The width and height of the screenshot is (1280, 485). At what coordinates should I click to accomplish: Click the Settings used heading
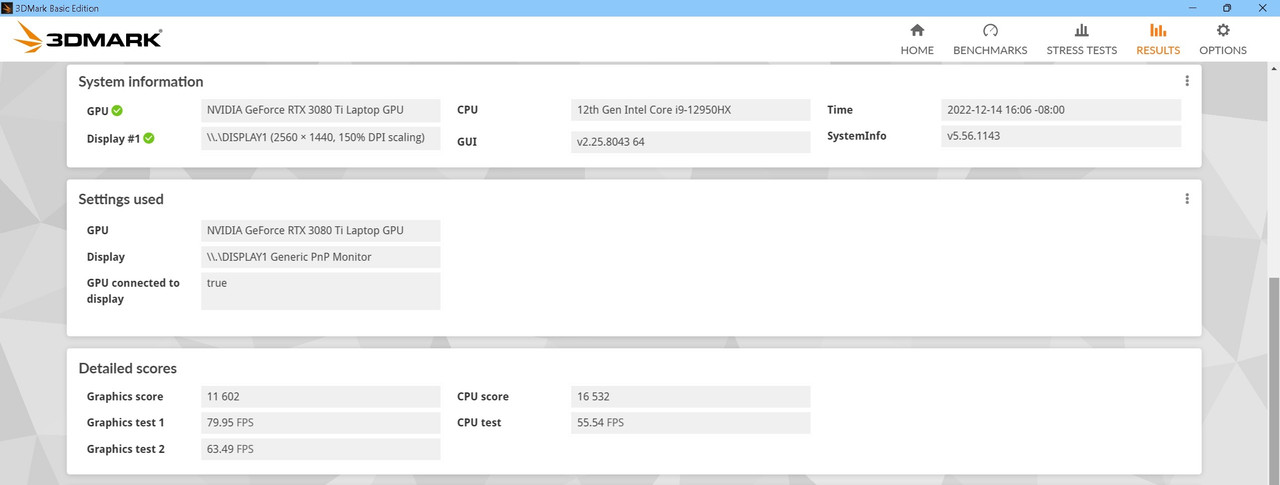121,199
